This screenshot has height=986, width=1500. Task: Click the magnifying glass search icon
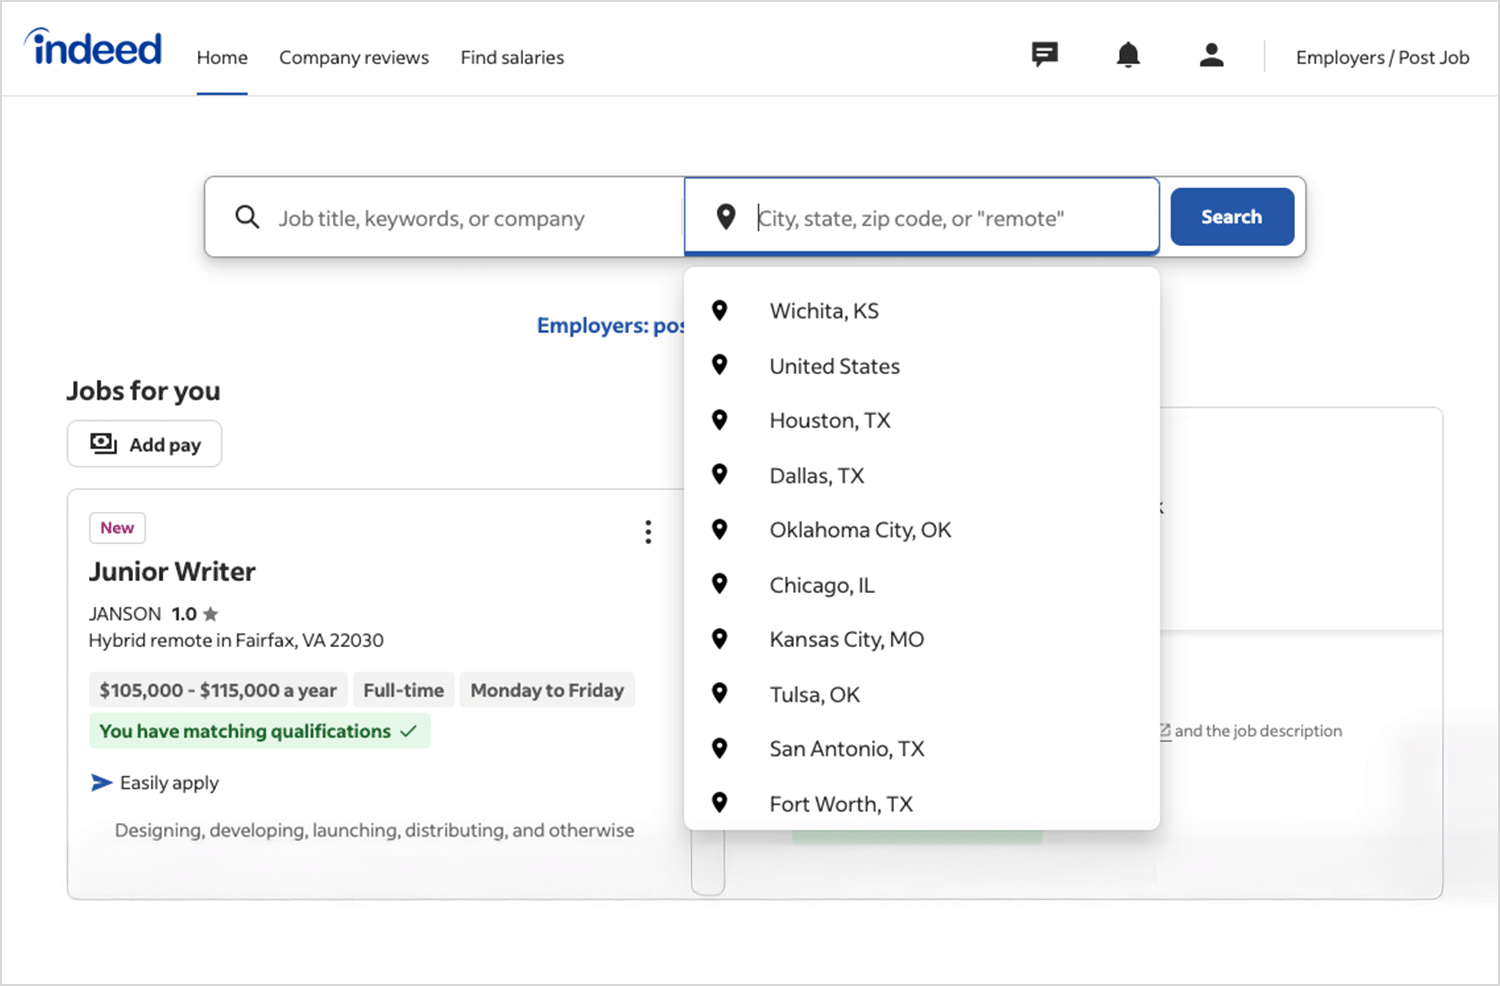[247, 217]
